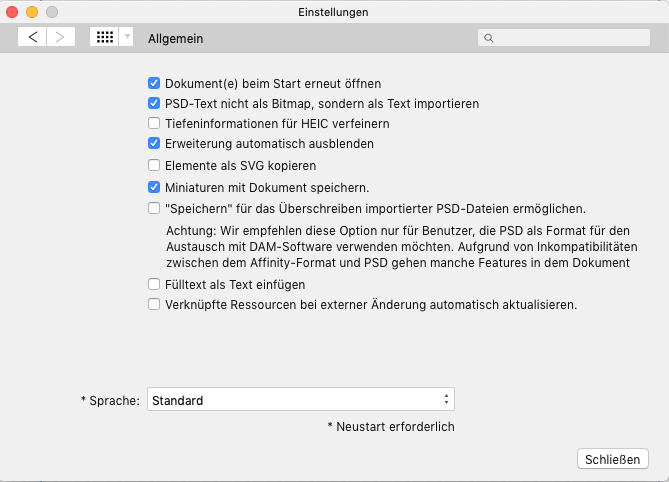Image resolution: width=669 pixels, height=482 pixels.
Task: Enable Tiefeninformationen für HEIC verfeinern
Action: click(154, 124)
